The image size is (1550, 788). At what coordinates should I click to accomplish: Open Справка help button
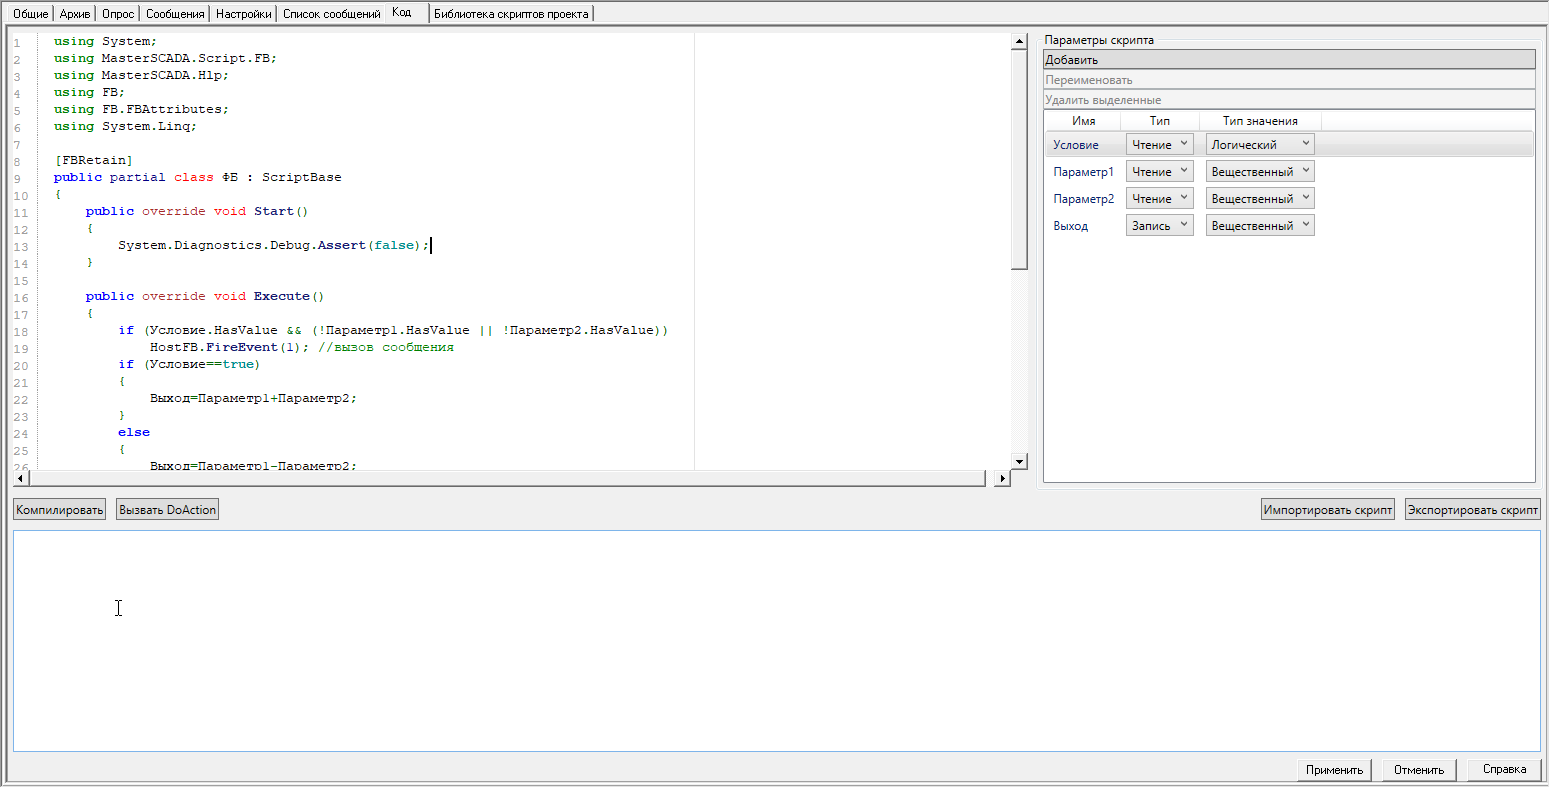pos(1504,769)
